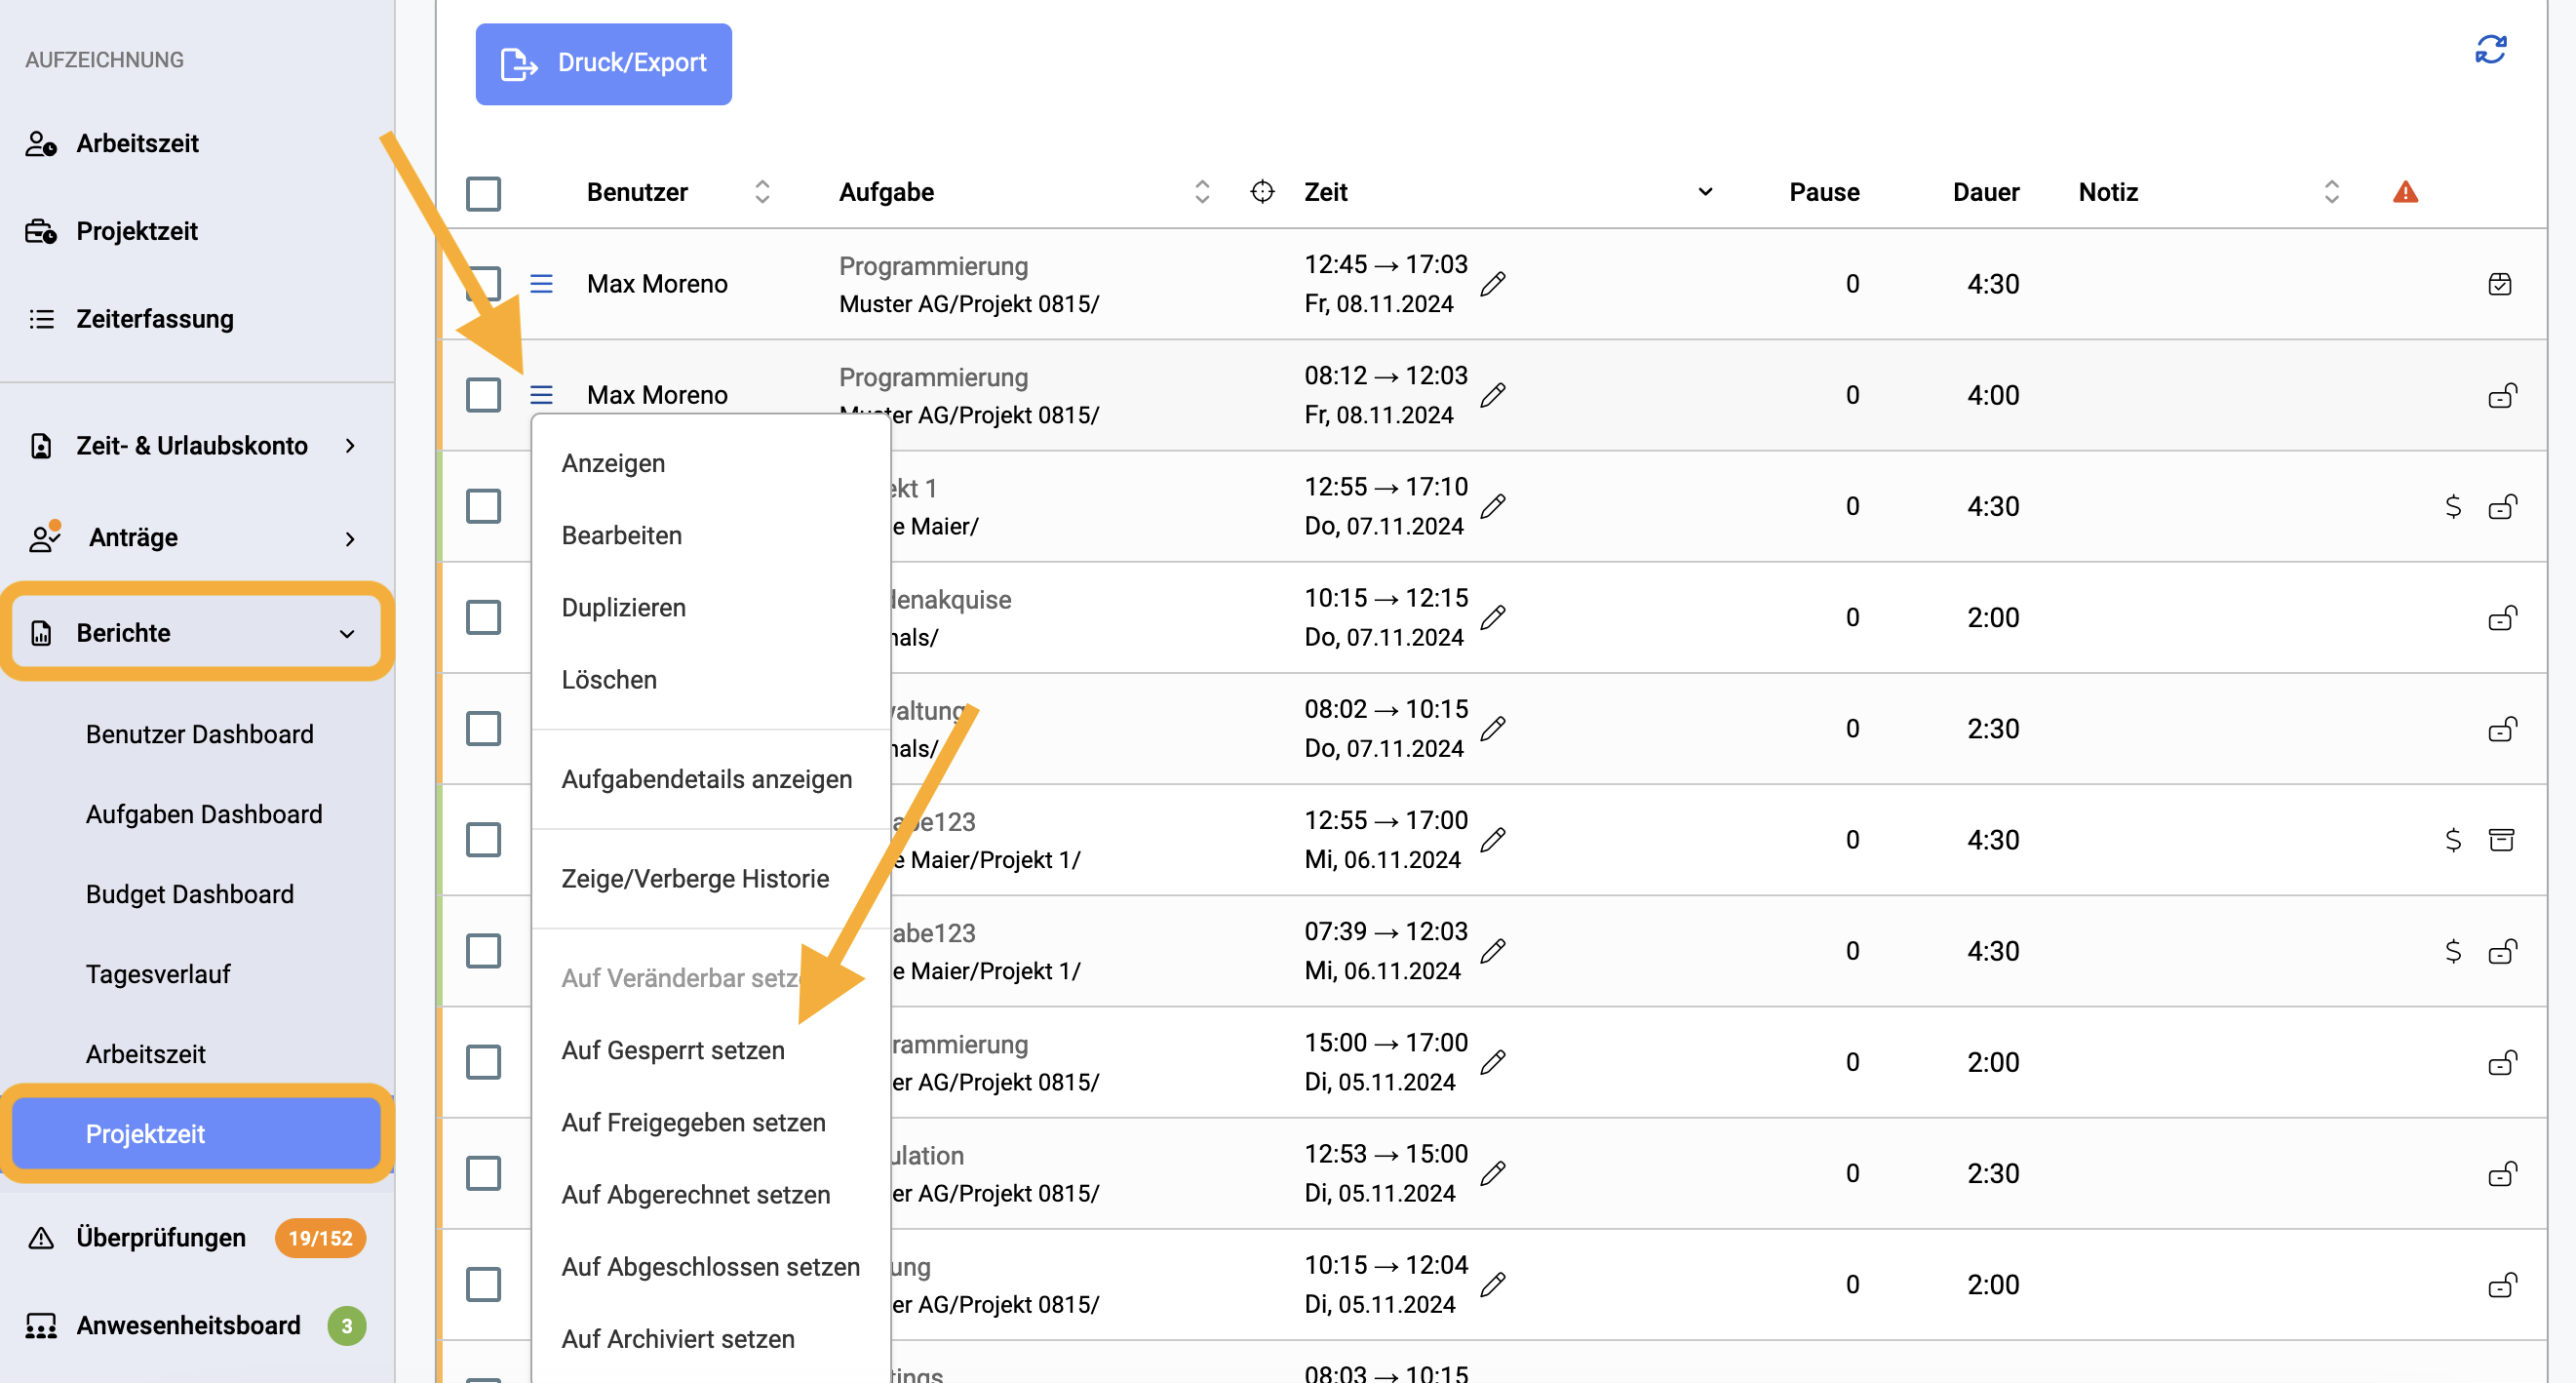The height and width of the screenshot is (1383, 2576).
Task: Sort table by Aufgabe column arrows
Action: (x=1202, y=192)
